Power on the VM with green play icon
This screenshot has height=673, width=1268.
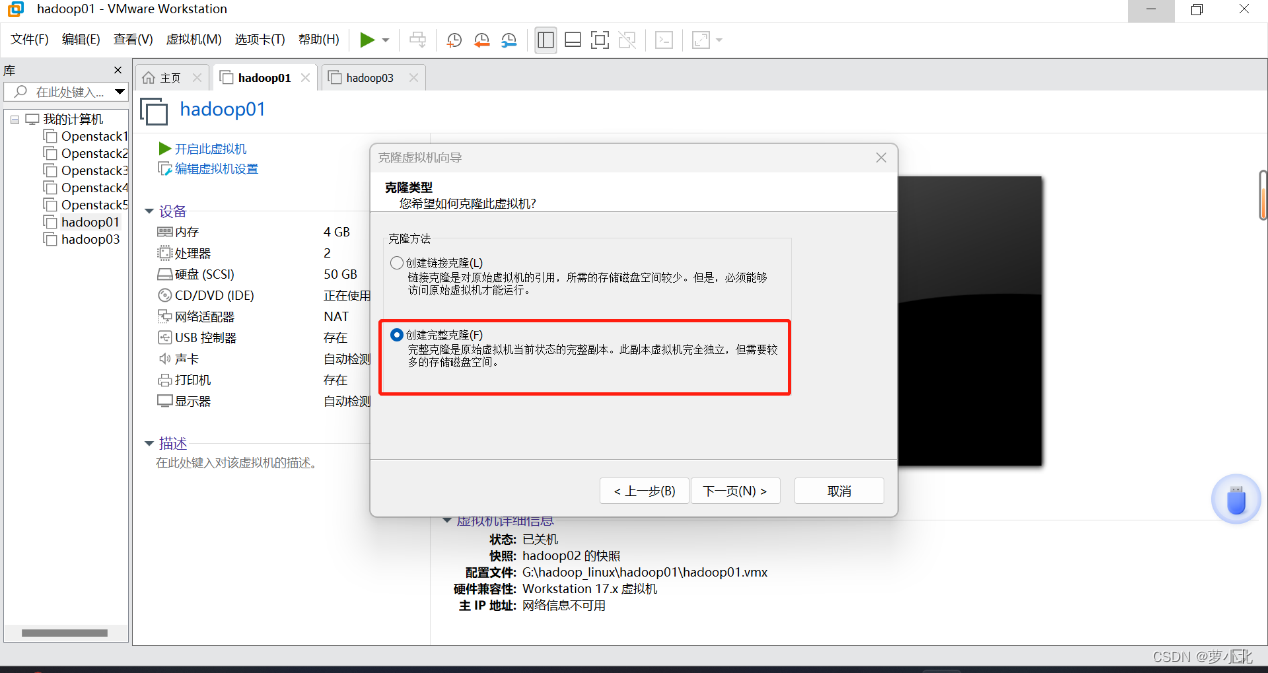(x=367, y=40)
